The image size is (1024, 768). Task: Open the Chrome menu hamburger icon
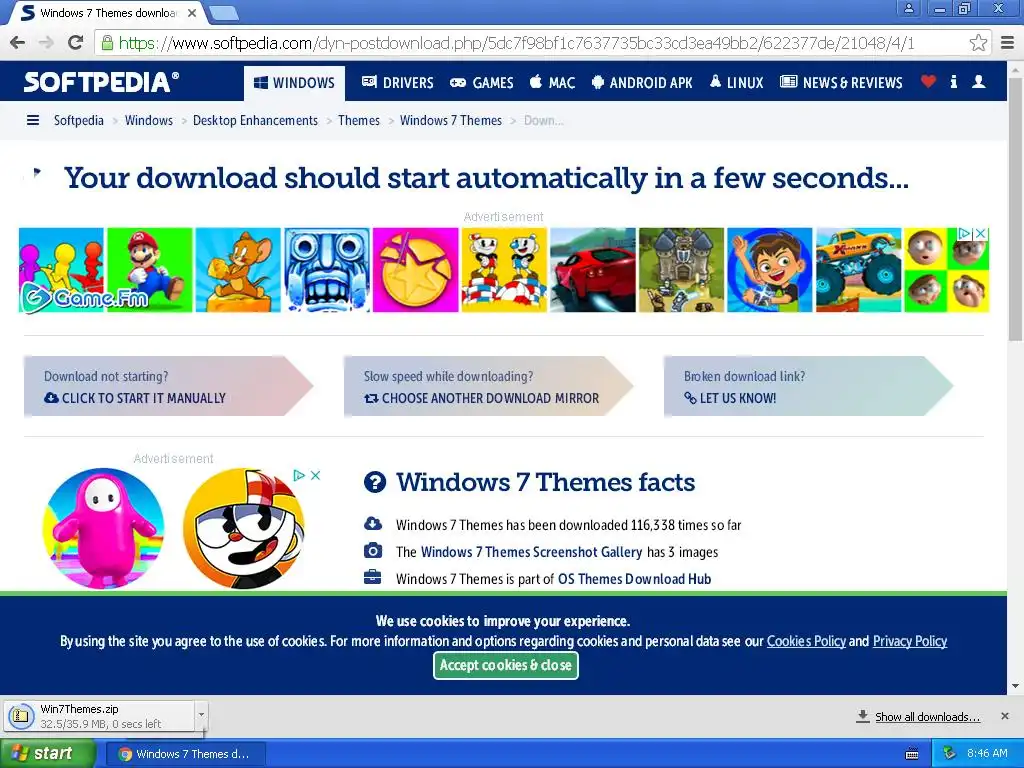coord(1008,43)
